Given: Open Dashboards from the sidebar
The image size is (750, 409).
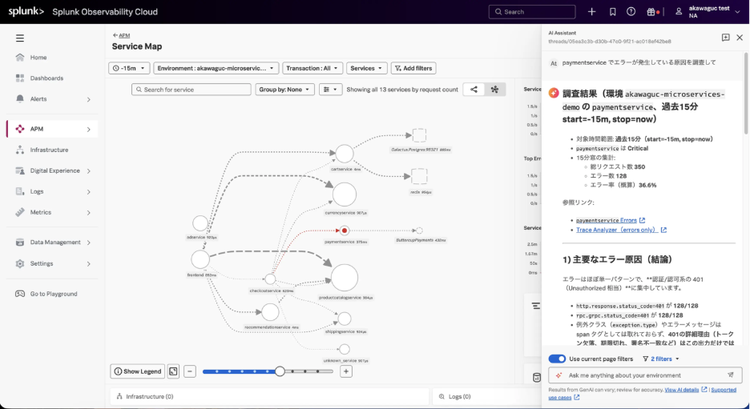Looking at the screenshot, I should [46, 78].
